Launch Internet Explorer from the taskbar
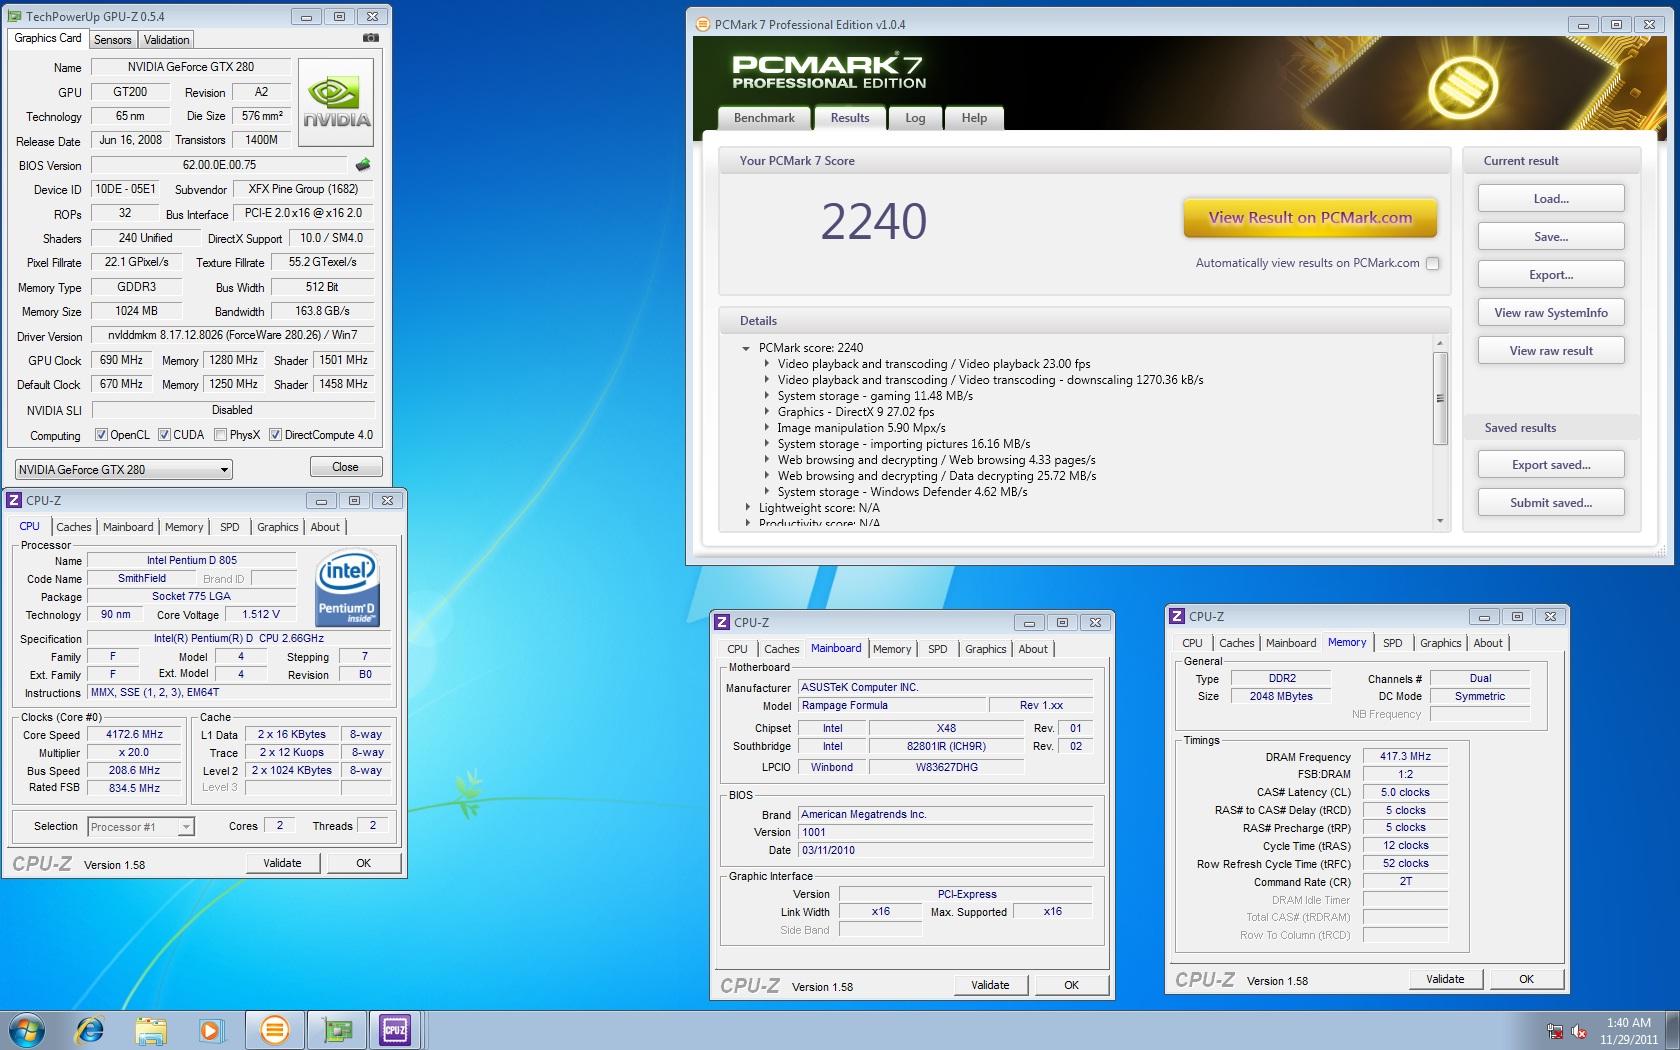The width and height of the screenshot is (1680, 1050). tap(90, 1029)
